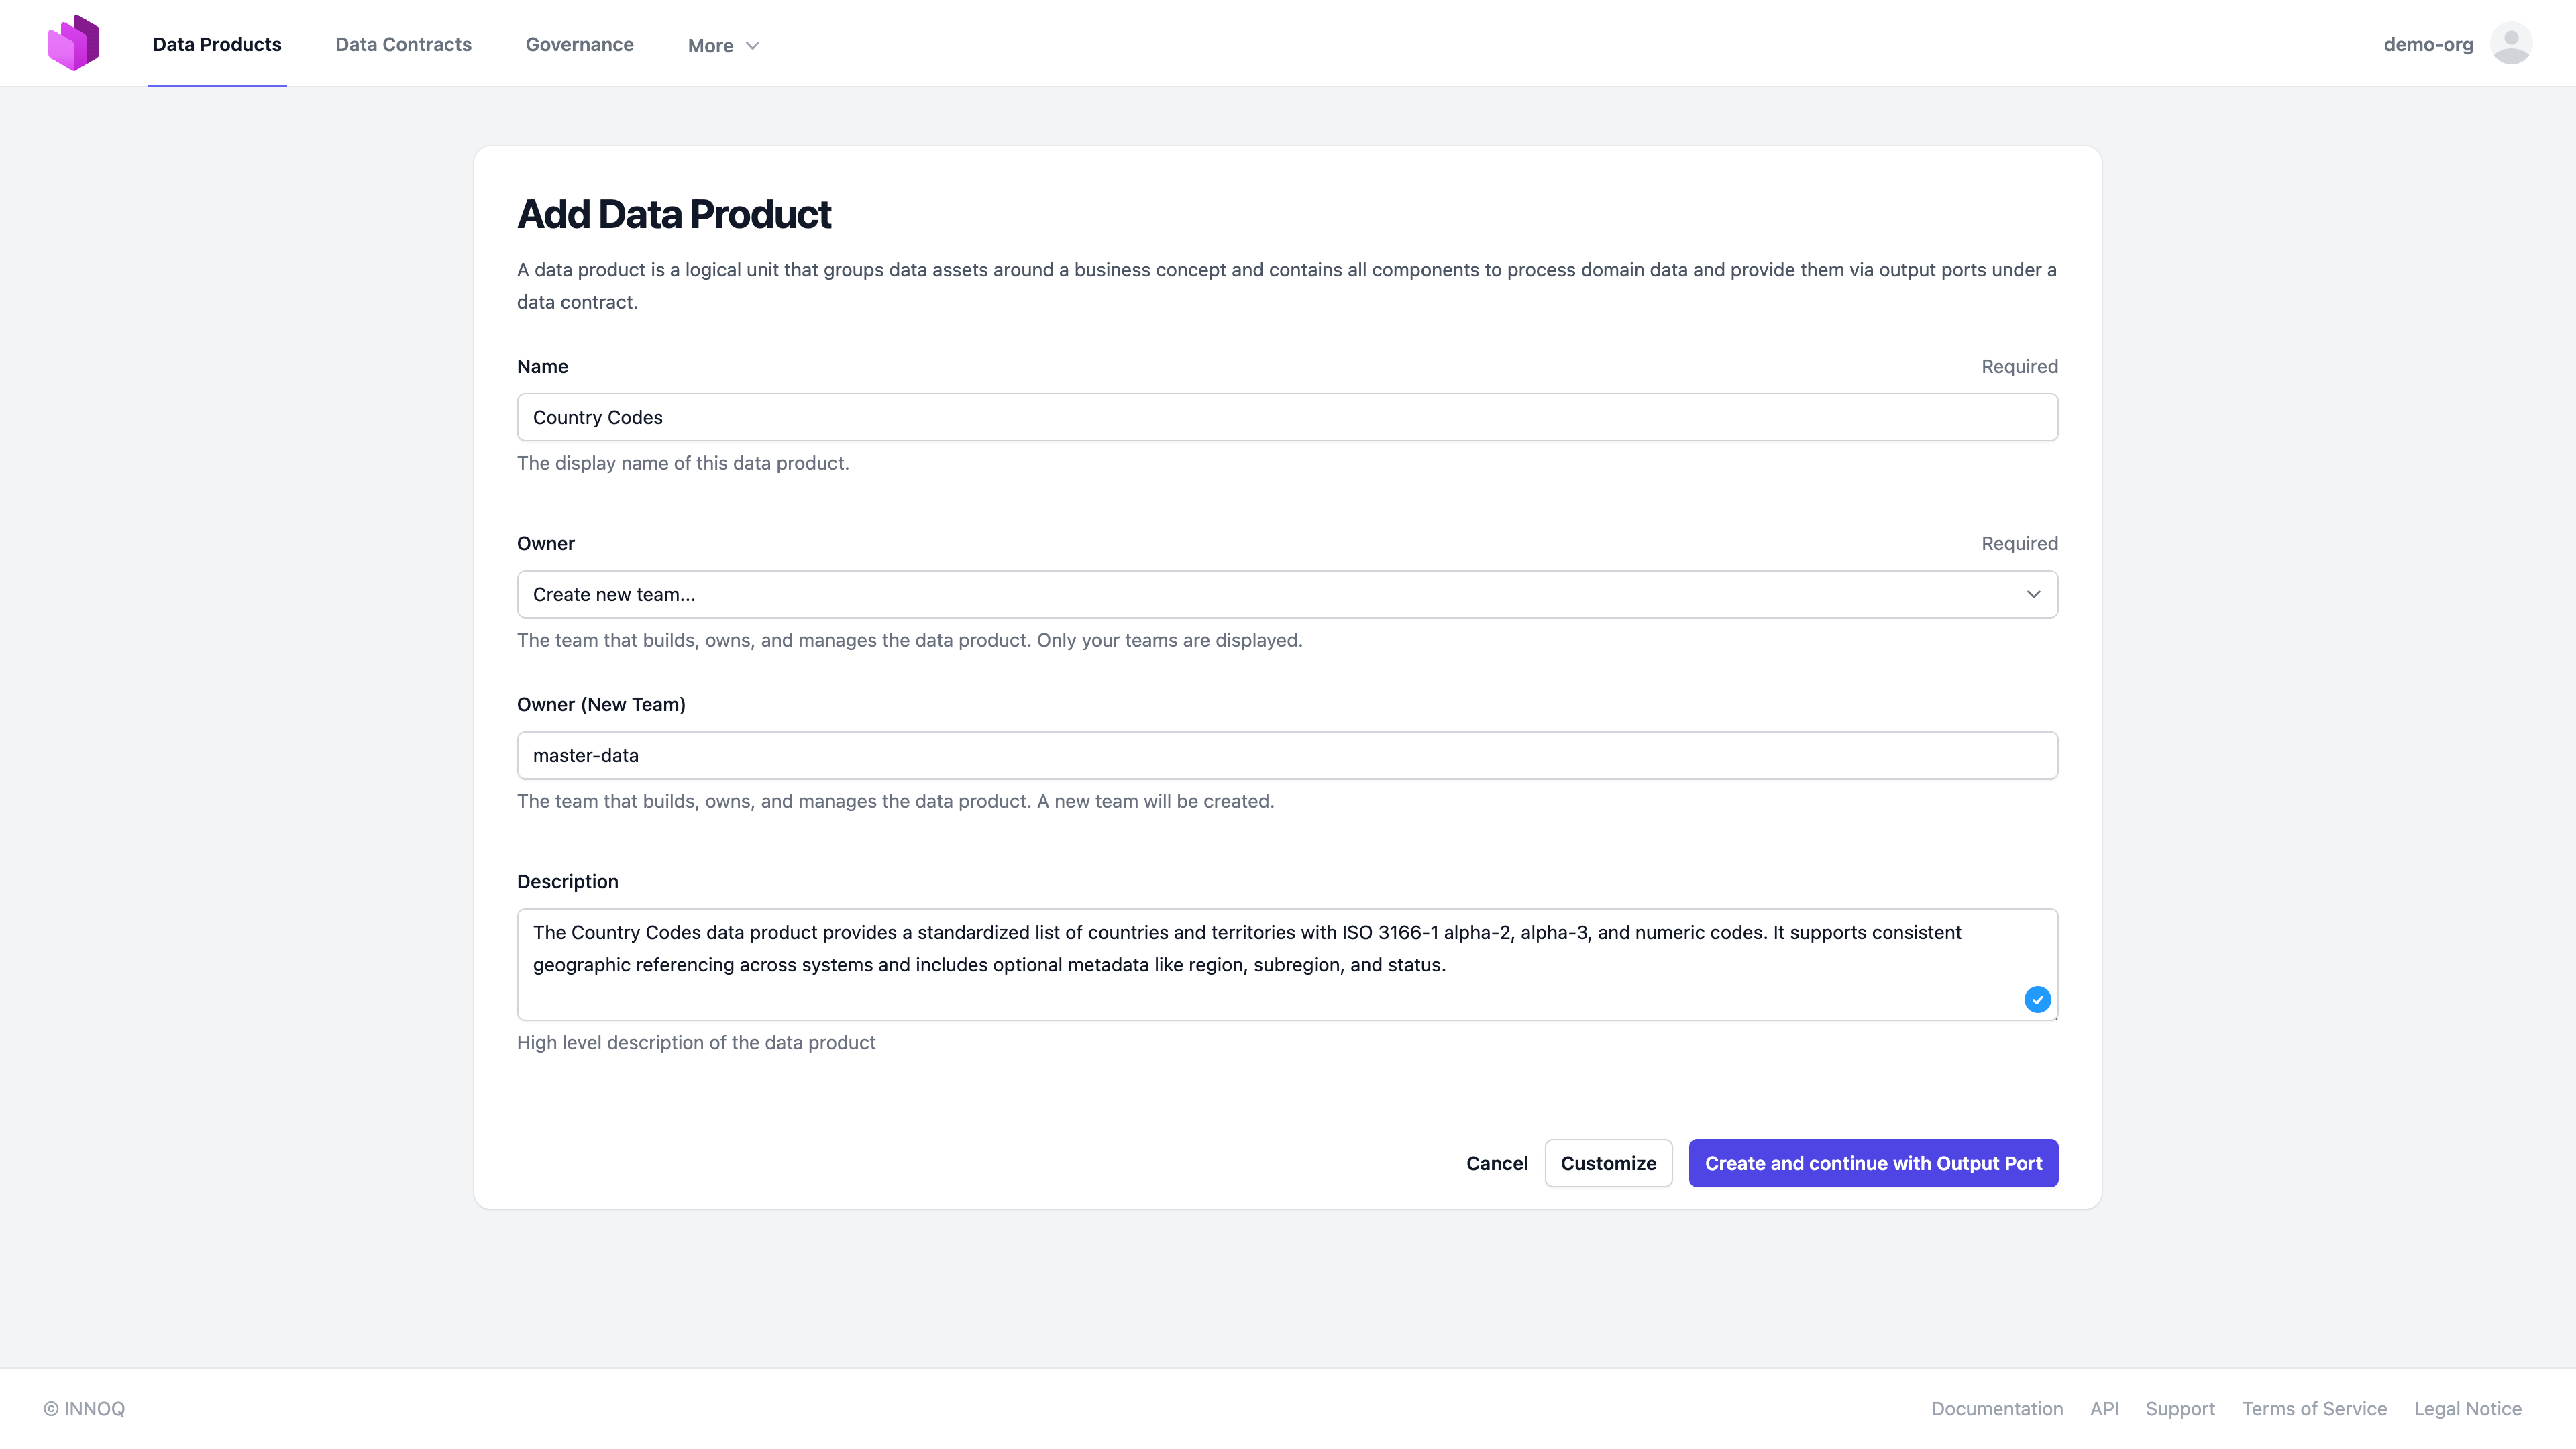Screen dimensions: 2576x1449
Task: Open the Documentation footer link
Action: pos(1996,1408)
